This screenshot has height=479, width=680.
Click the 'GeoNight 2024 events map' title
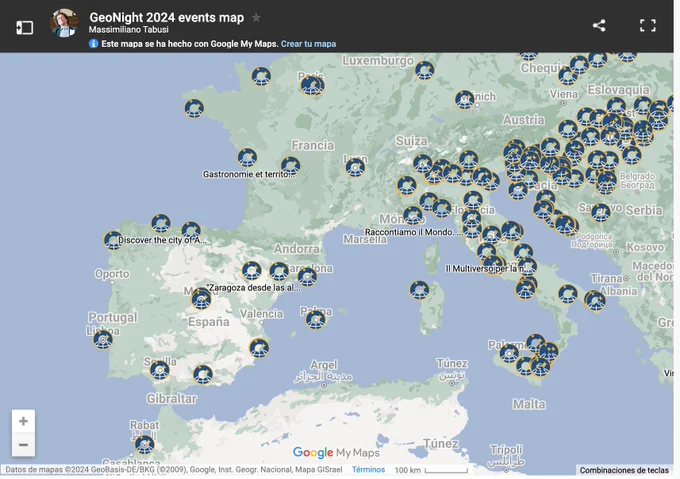pos(167,17)
